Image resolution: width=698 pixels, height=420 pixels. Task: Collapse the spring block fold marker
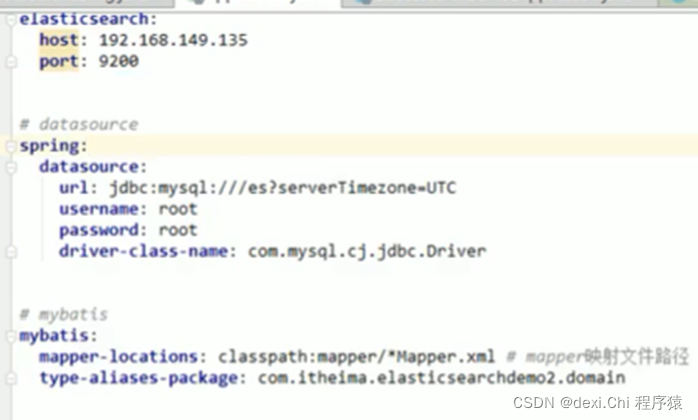(x=12, y=146)
